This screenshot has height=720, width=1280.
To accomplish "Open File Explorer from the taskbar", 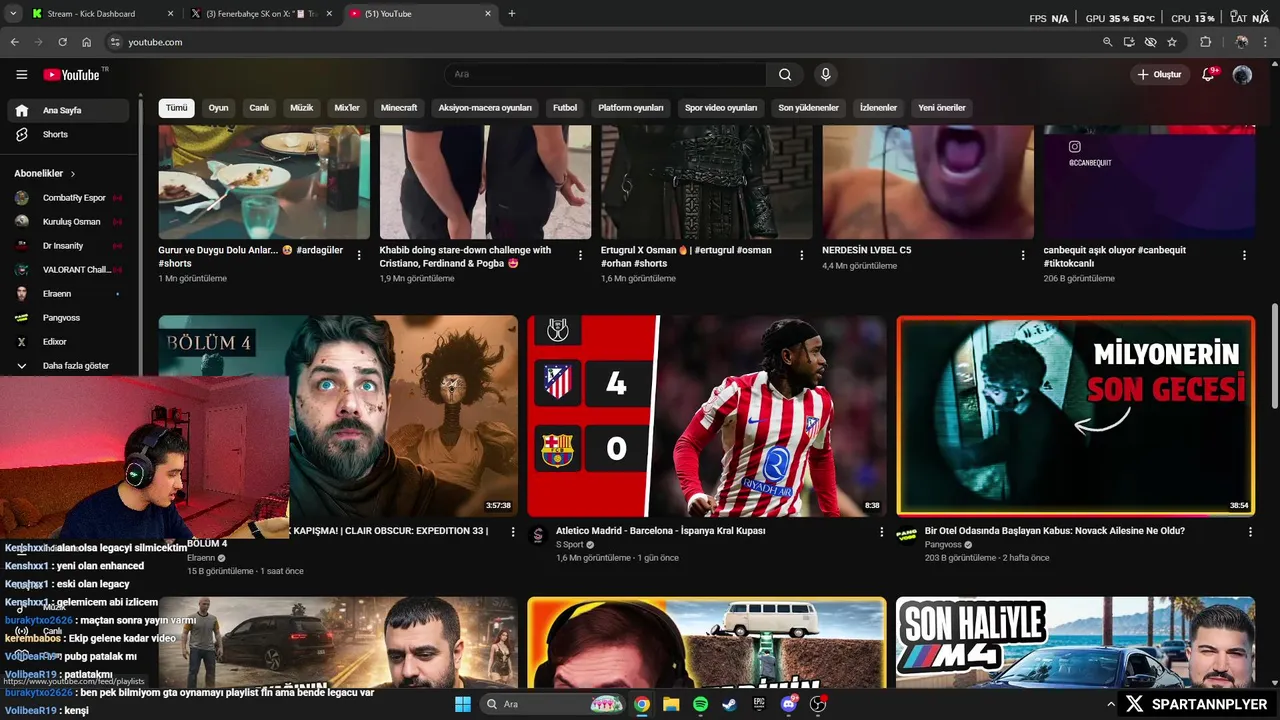I will click(671, 704).
